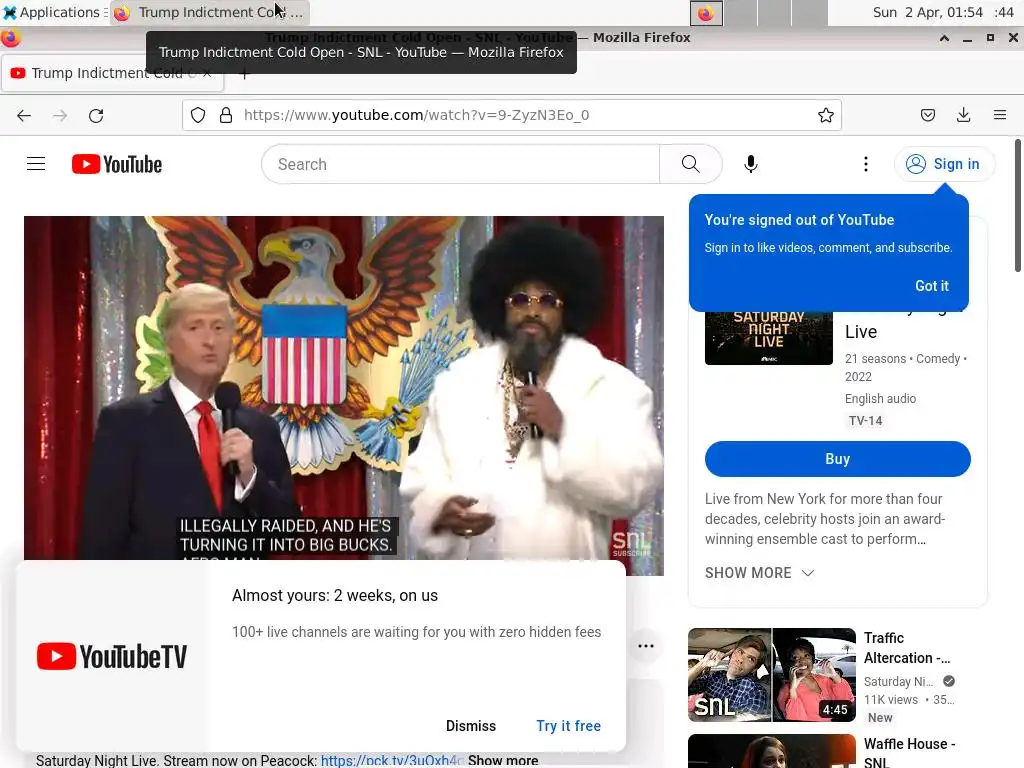1024x768 pixels.
Task: Open YouTube settings three-dot menu
Action: pyautogui.click(x=866, y=164)
